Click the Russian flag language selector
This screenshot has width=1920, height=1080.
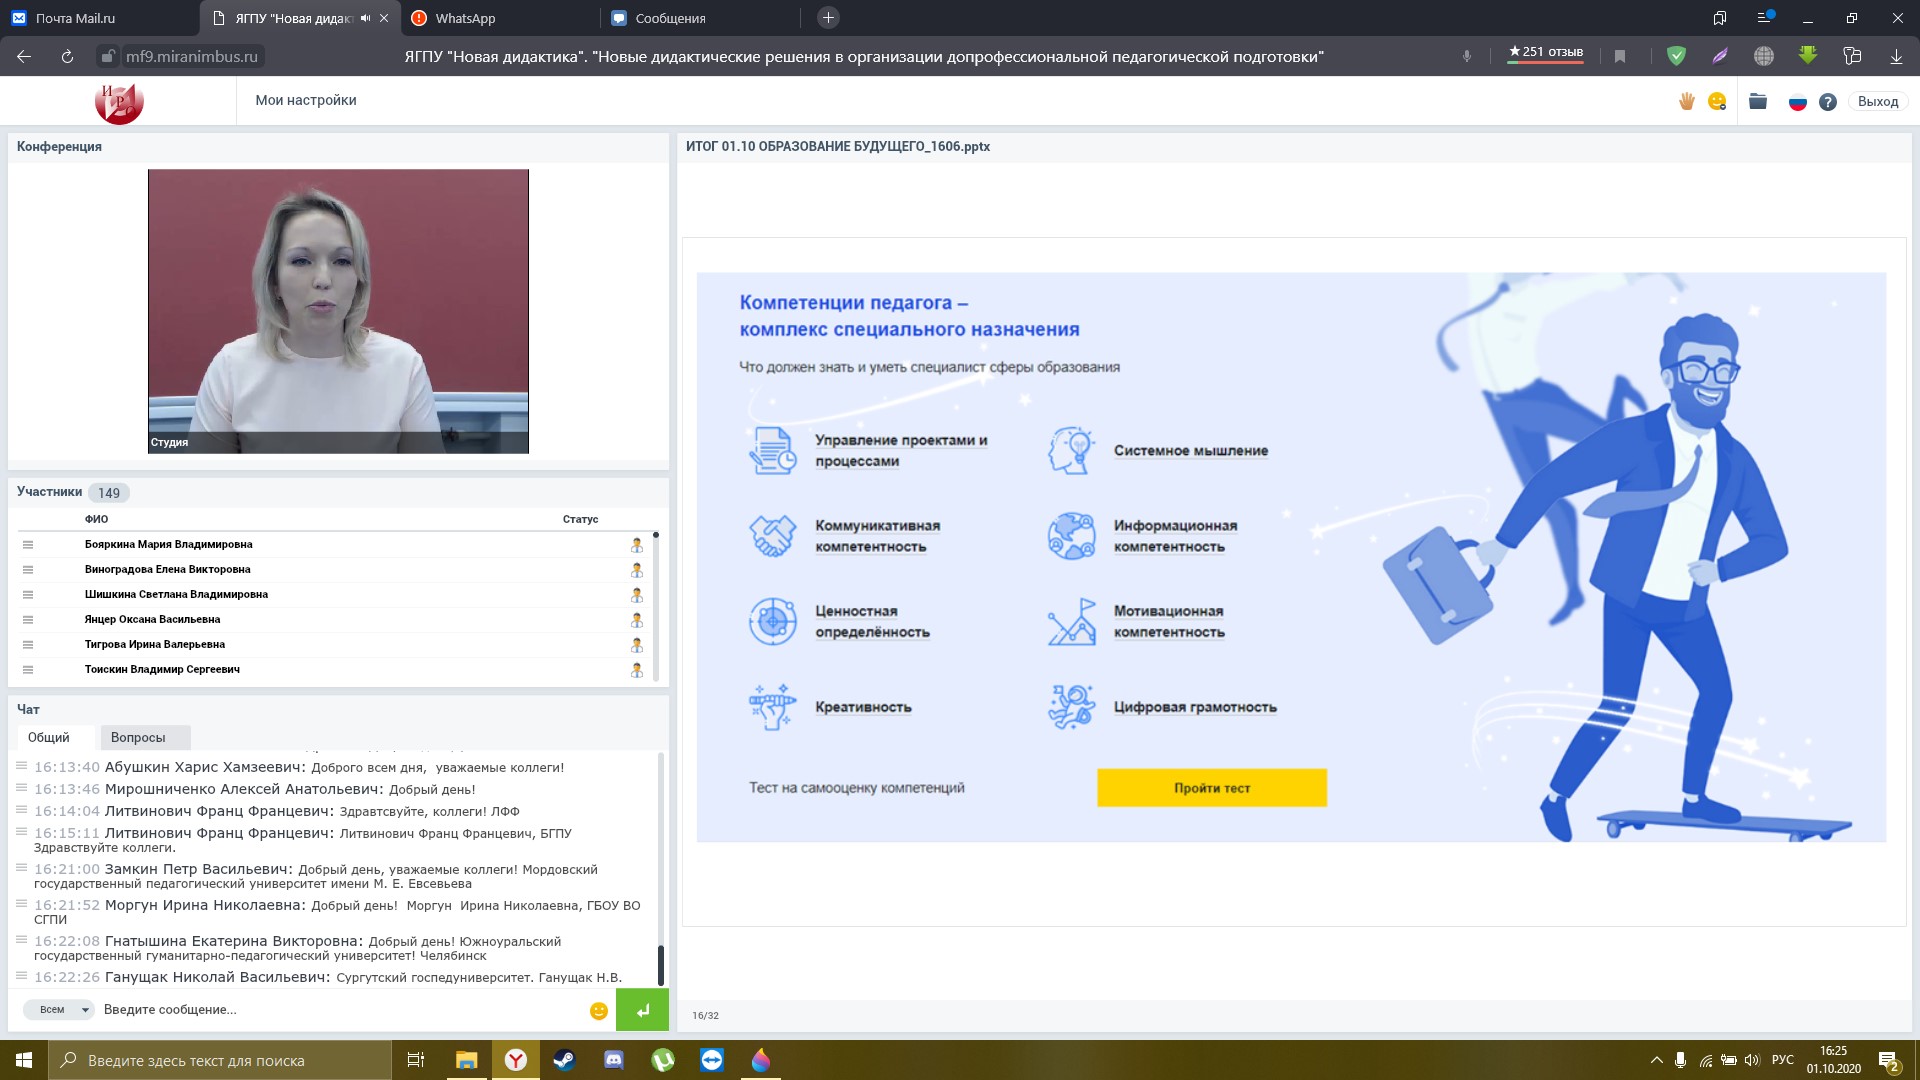tap(1797, 101)
